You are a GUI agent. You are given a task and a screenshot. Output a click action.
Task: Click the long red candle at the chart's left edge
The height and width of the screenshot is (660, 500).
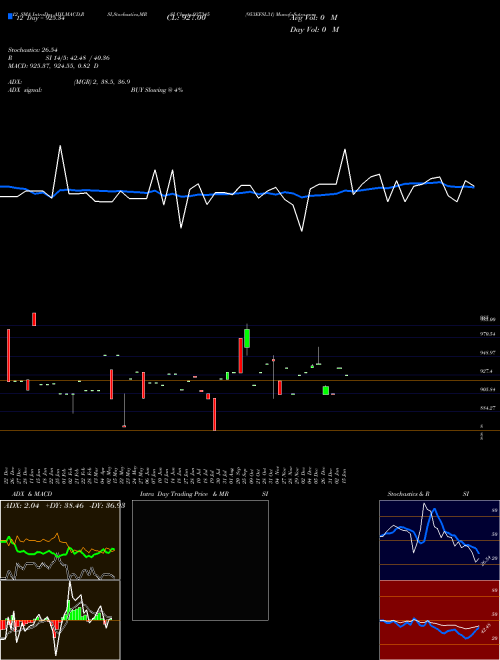8,355
